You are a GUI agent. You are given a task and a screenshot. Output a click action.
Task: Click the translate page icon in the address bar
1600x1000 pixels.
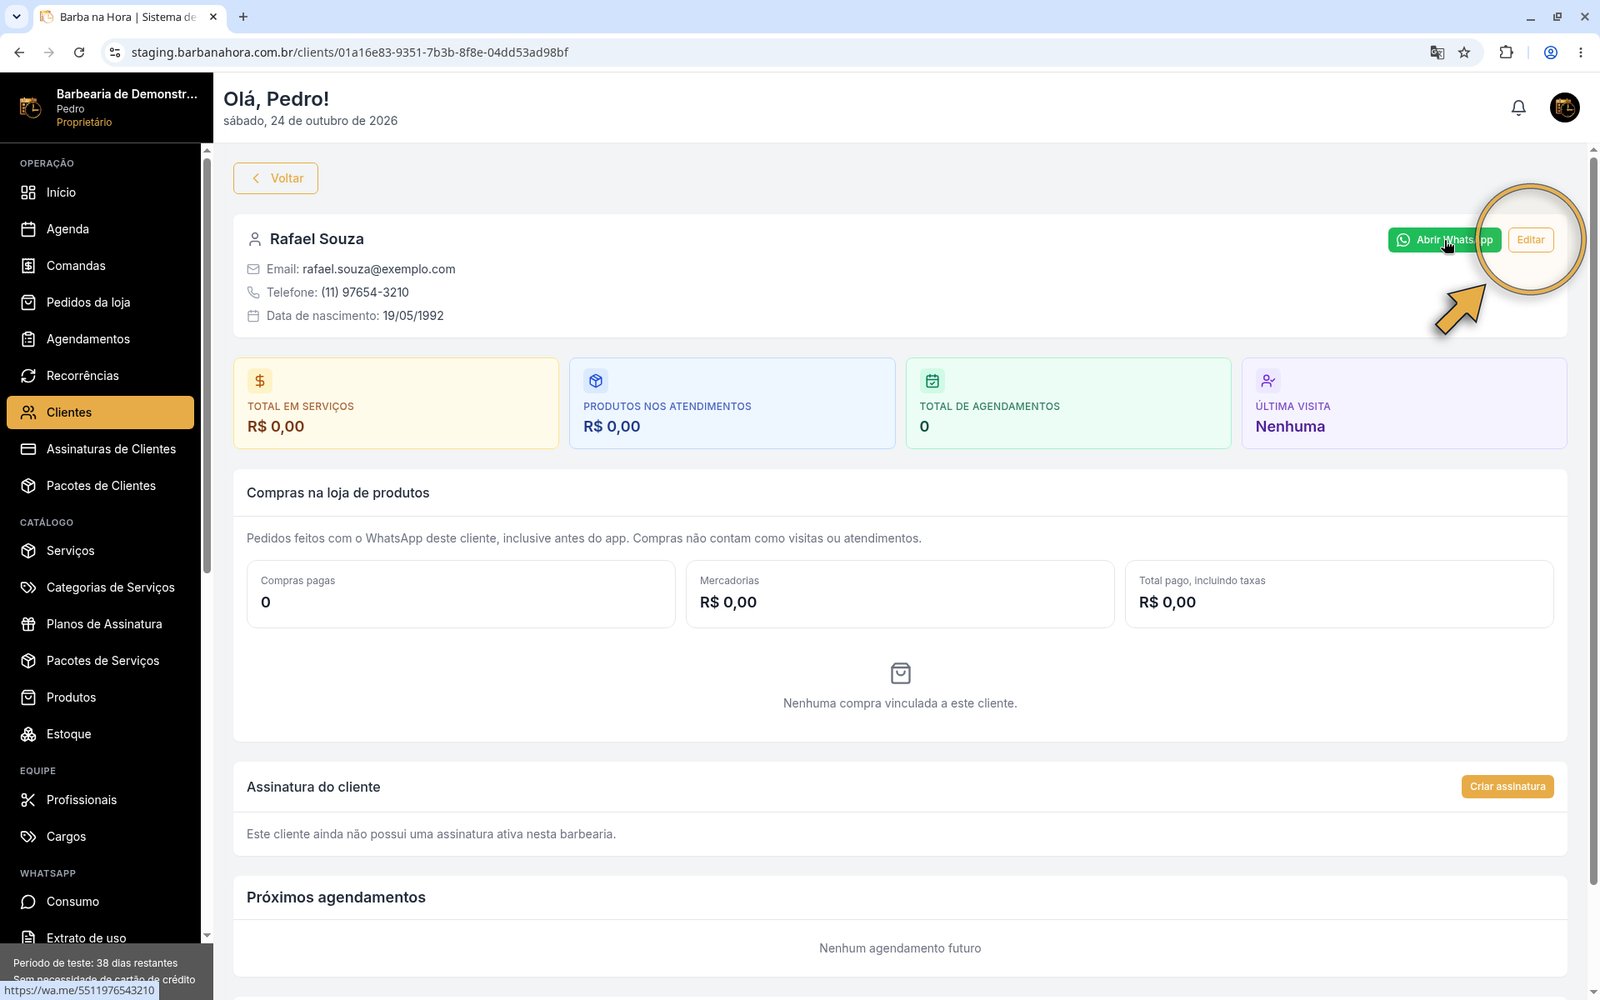1437,52
